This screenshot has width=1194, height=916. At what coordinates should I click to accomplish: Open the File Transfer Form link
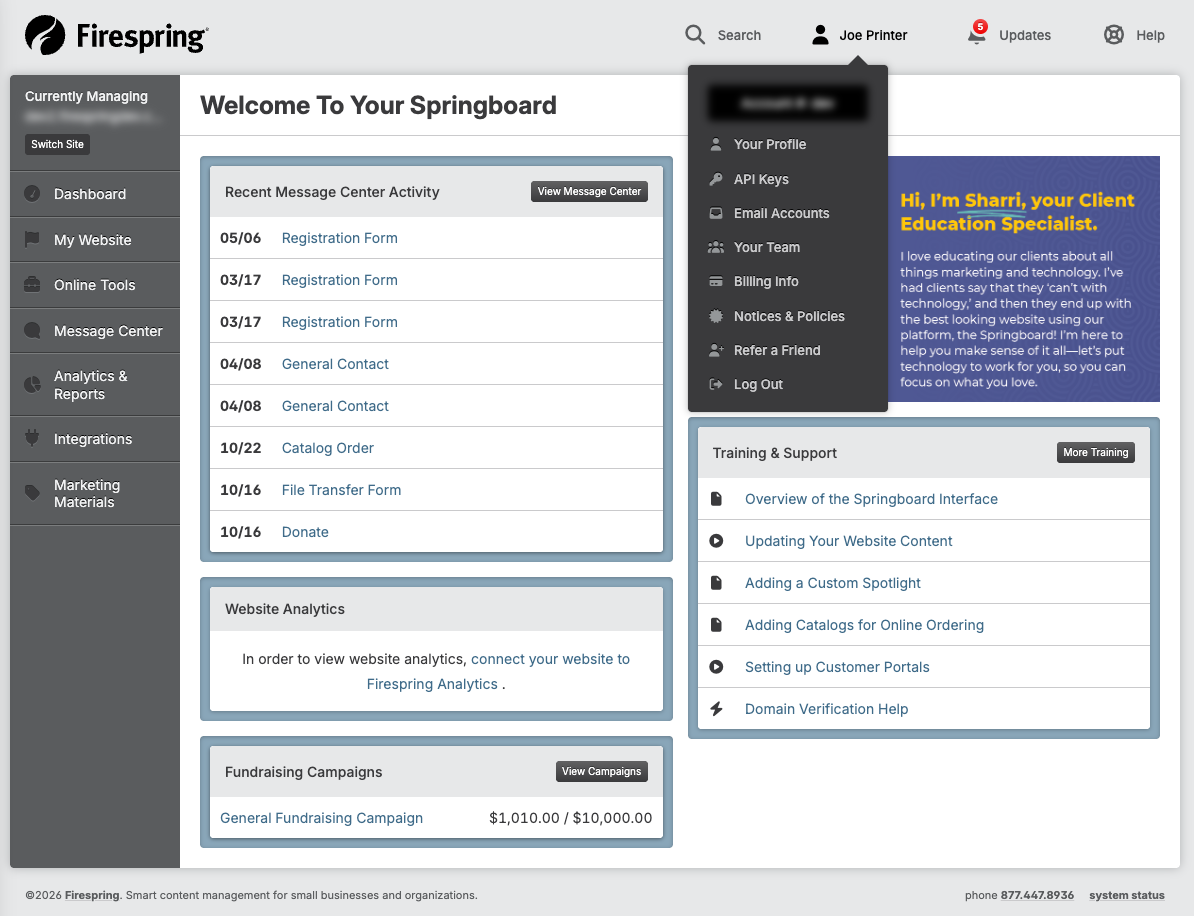(341, 490)
